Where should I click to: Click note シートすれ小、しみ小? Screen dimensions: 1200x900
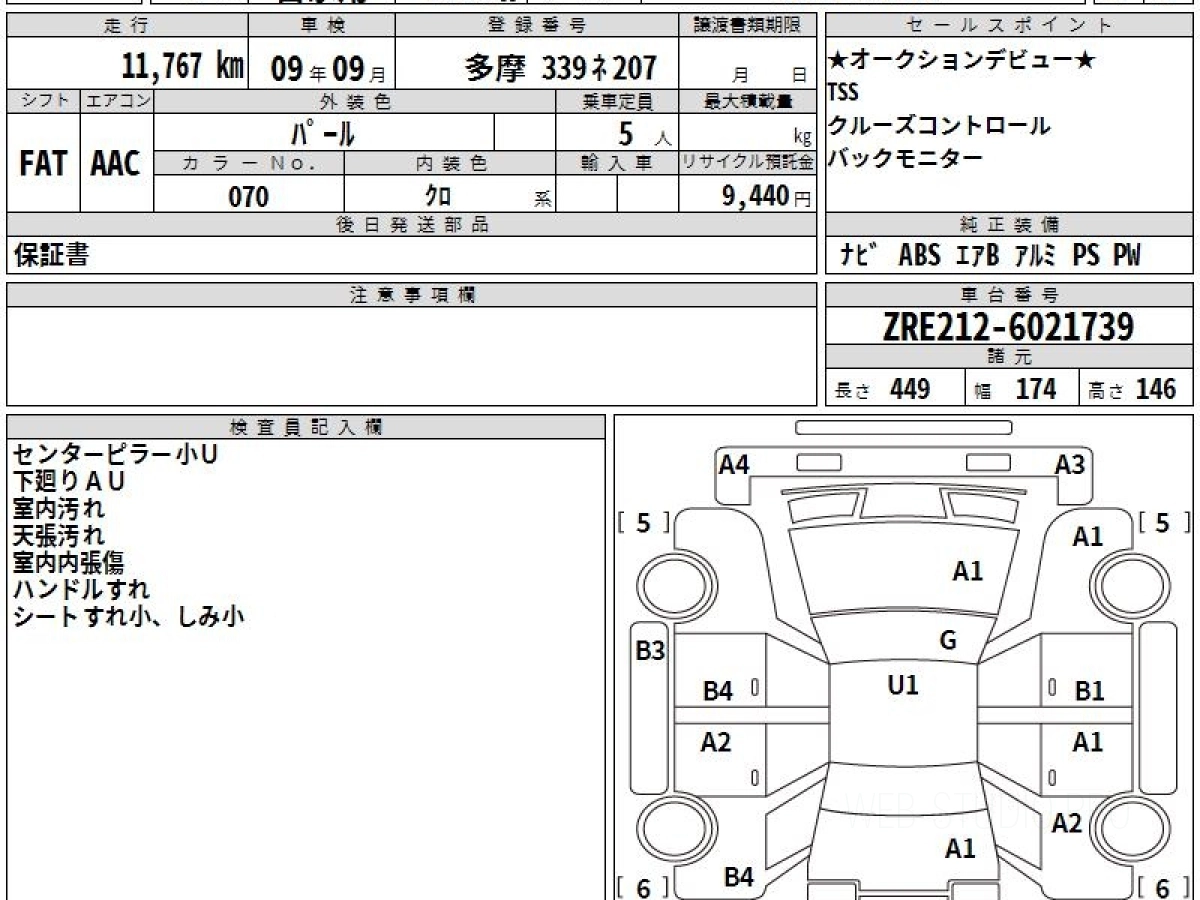click(x=129, y=617)
